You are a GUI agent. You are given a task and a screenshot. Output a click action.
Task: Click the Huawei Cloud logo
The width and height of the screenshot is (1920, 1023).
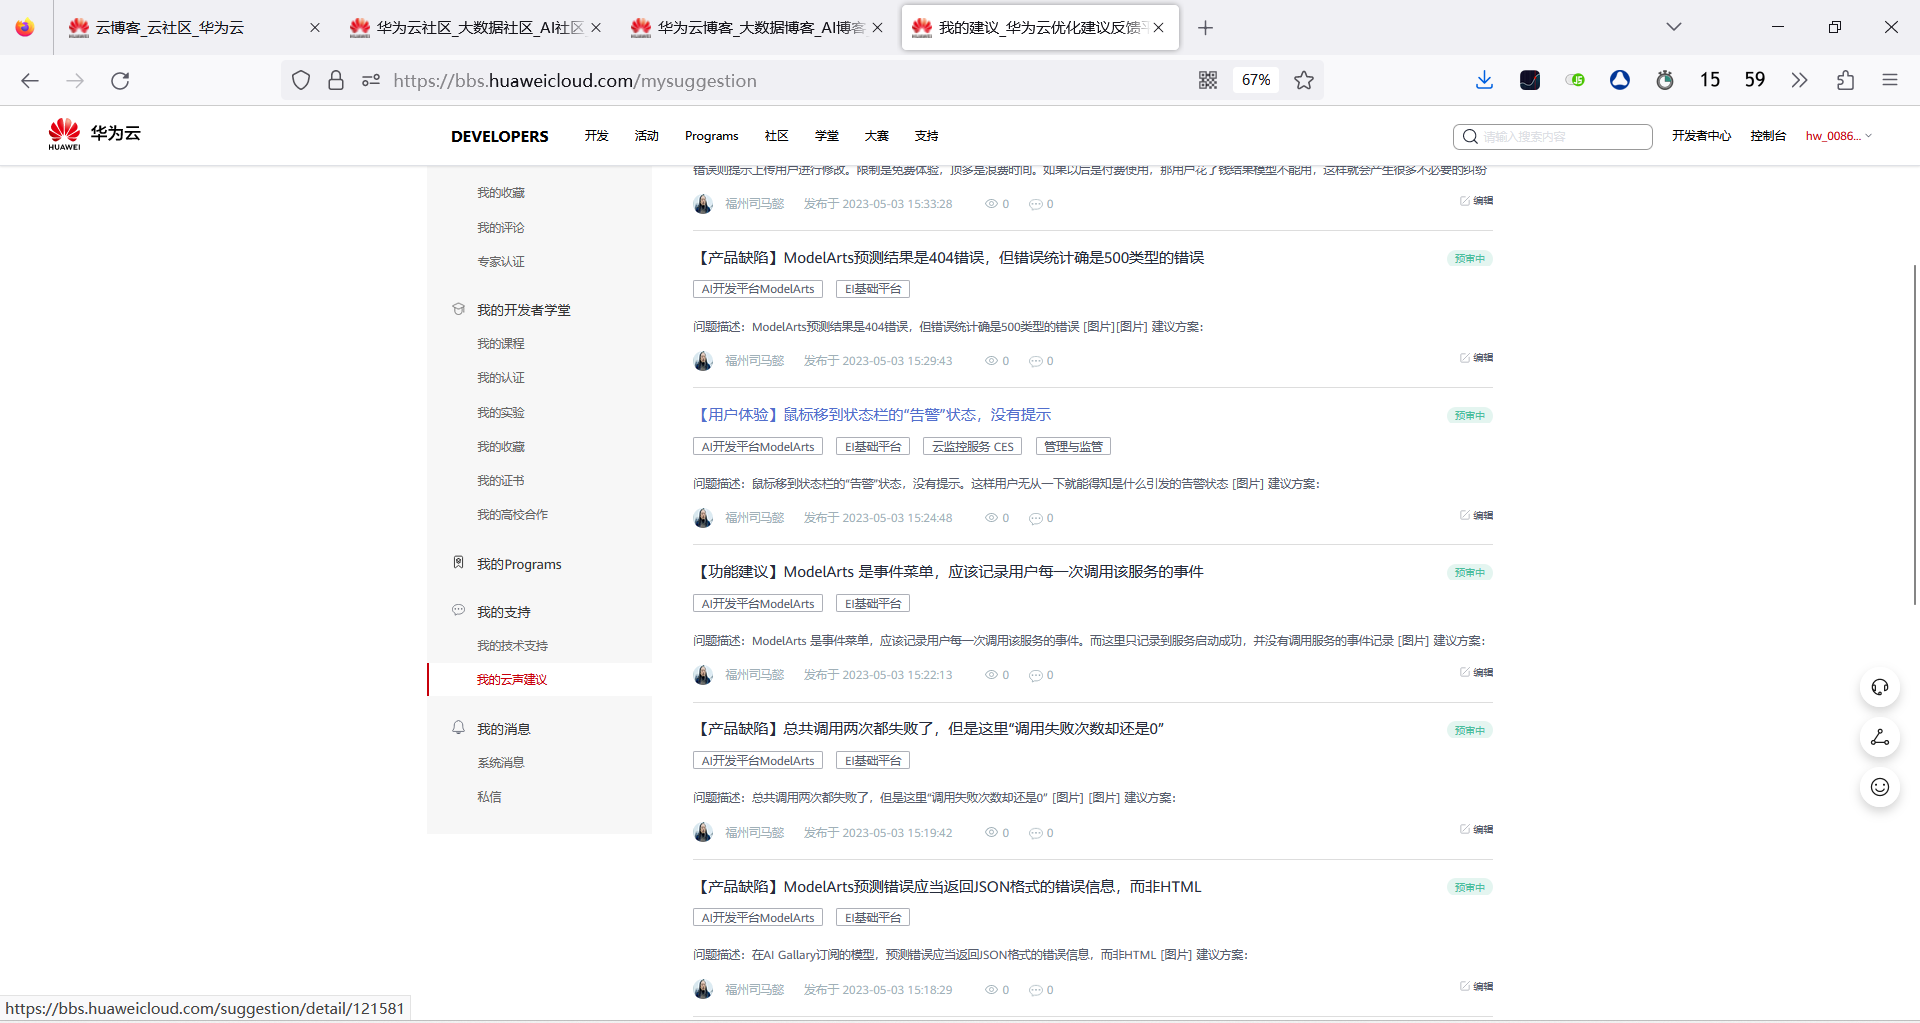94,134
